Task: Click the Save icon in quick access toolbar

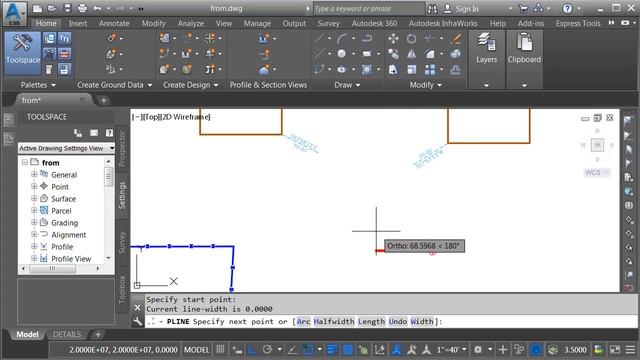Action: coord(67,8)
